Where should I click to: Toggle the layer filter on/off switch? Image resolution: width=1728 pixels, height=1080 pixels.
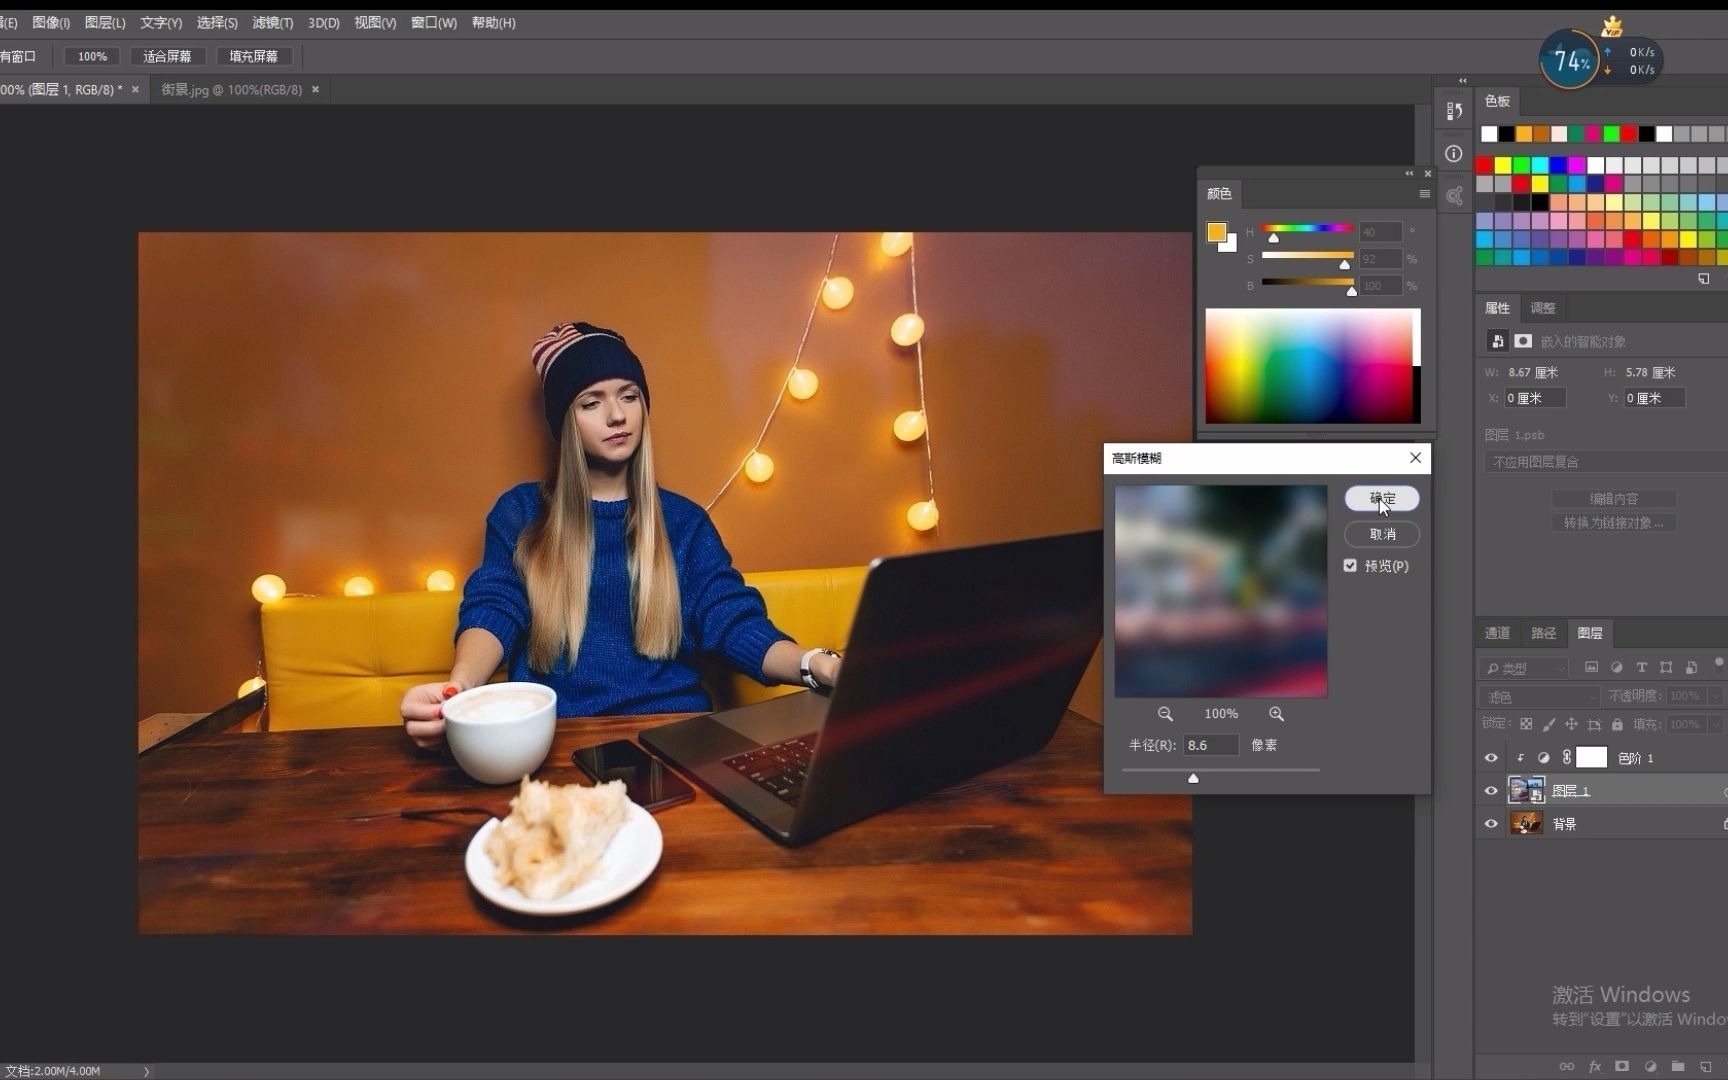click(x=1719, y=662)
